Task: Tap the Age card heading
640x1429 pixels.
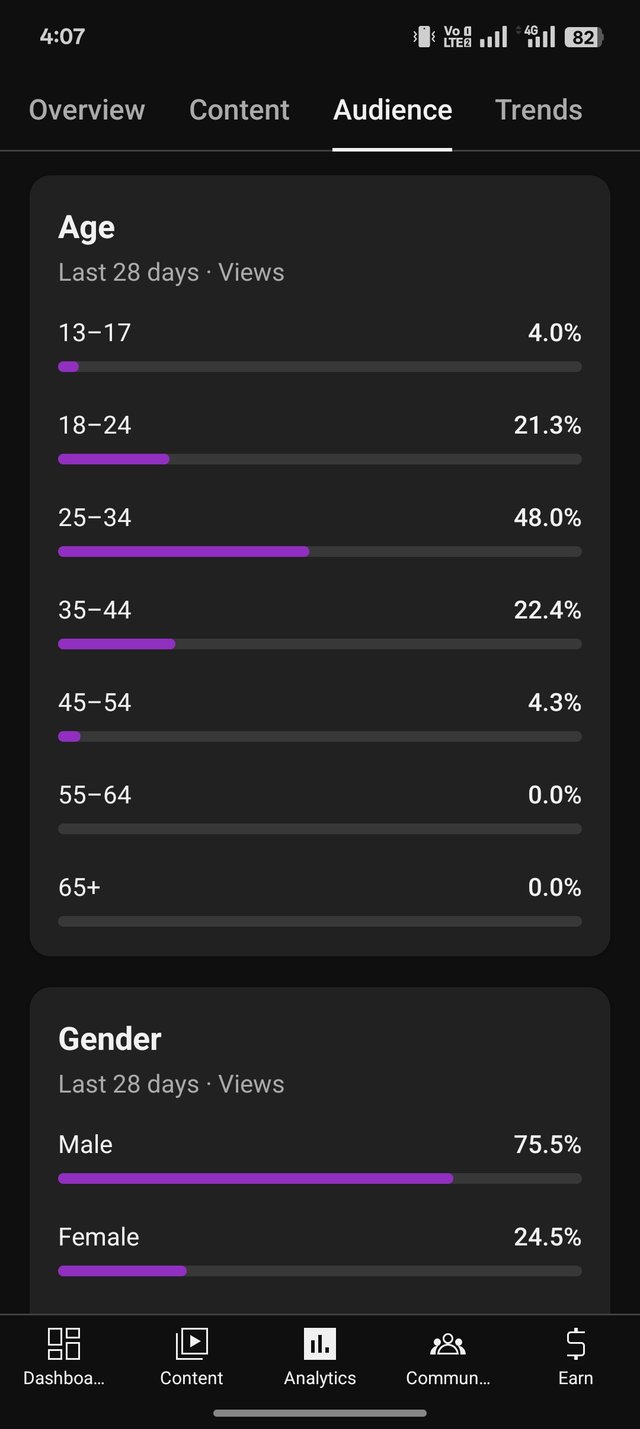Action: point(87,228)
